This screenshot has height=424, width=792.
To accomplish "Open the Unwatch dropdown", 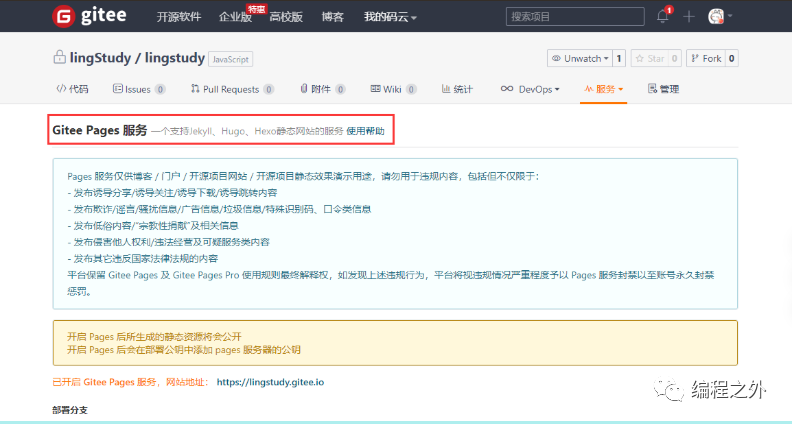I will click(580, 59).
